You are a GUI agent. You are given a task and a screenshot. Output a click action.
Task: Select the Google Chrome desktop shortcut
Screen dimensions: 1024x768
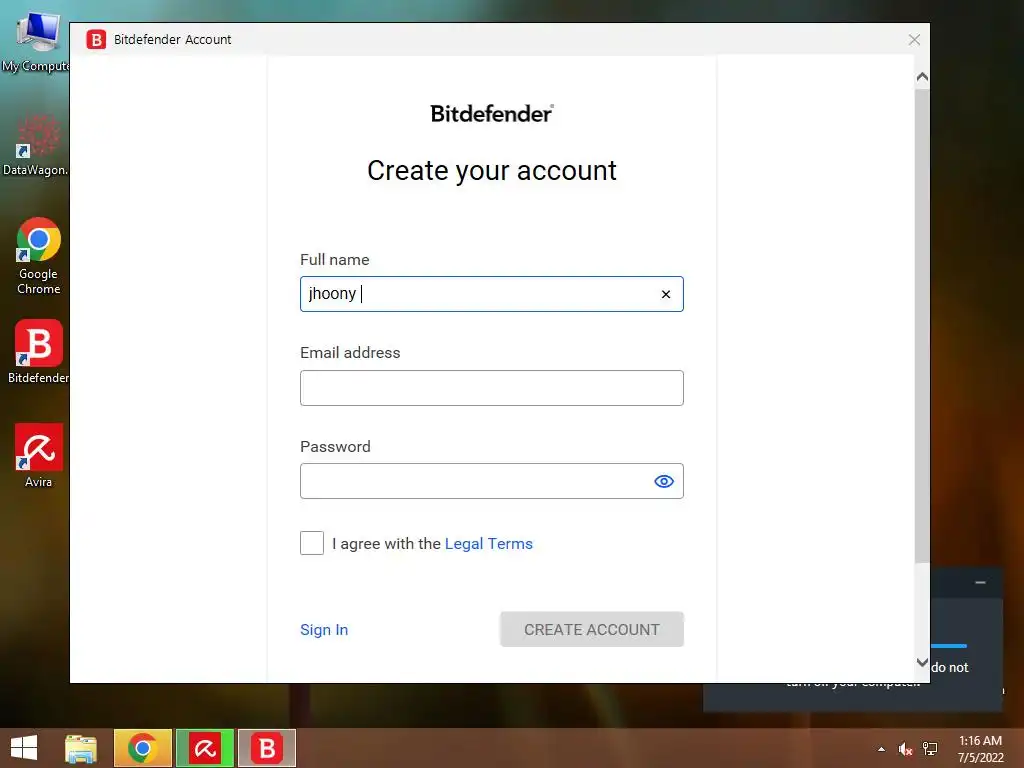point(39,256)
